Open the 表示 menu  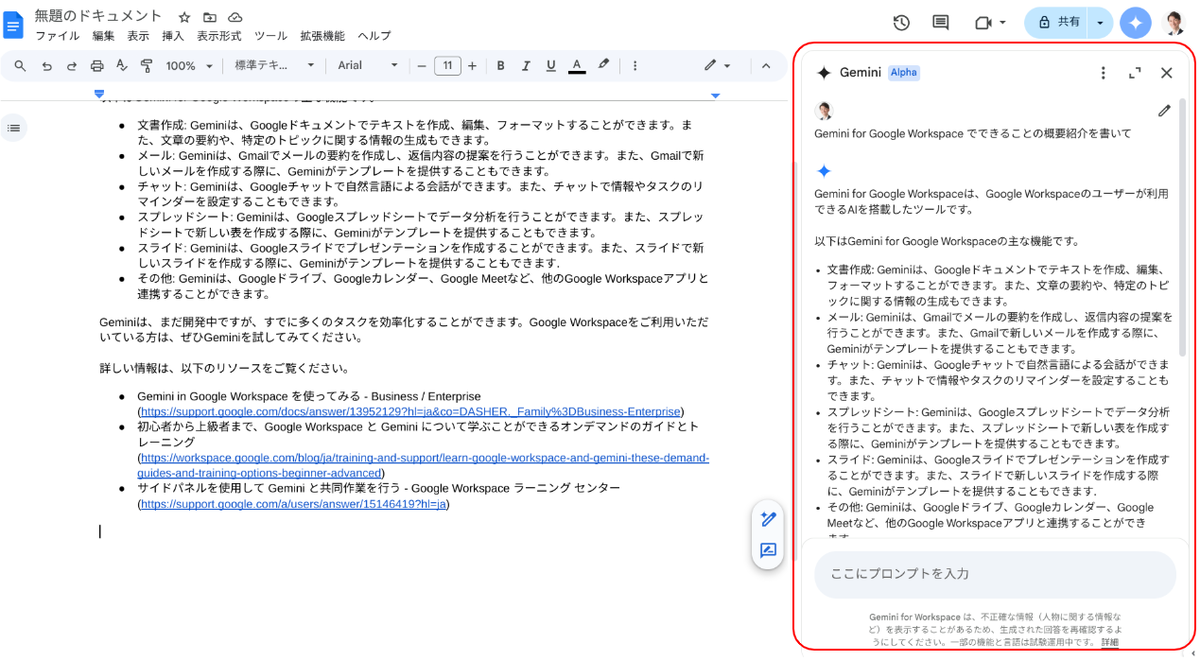138,36
